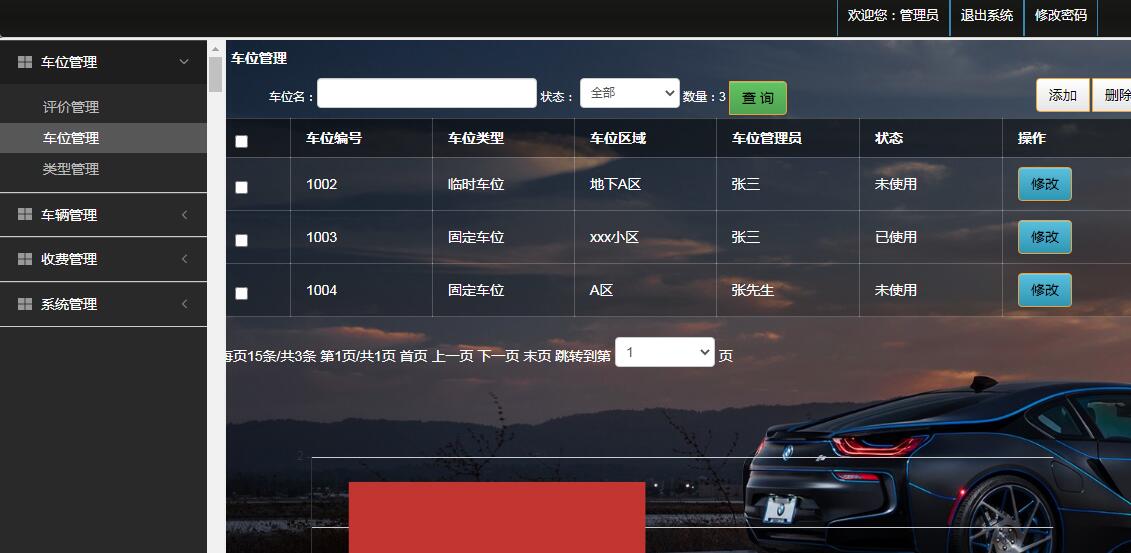Click 修改 for parking spot 1003

click(x=1044, y=237)
